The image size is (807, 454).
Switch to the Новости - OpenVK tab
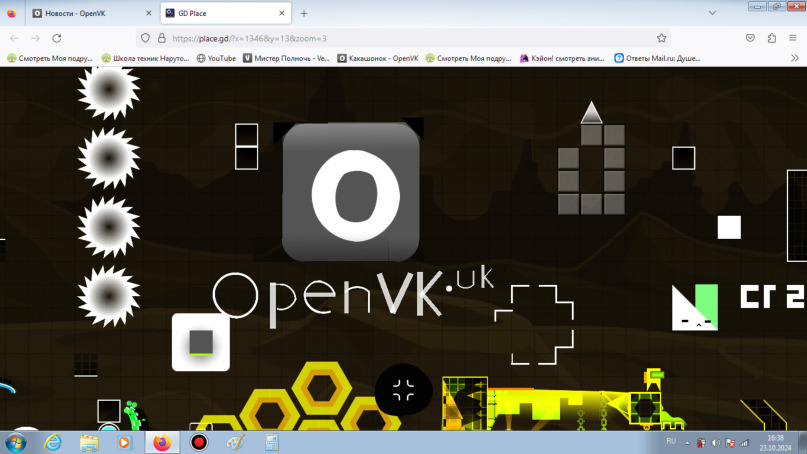(92, 13)
